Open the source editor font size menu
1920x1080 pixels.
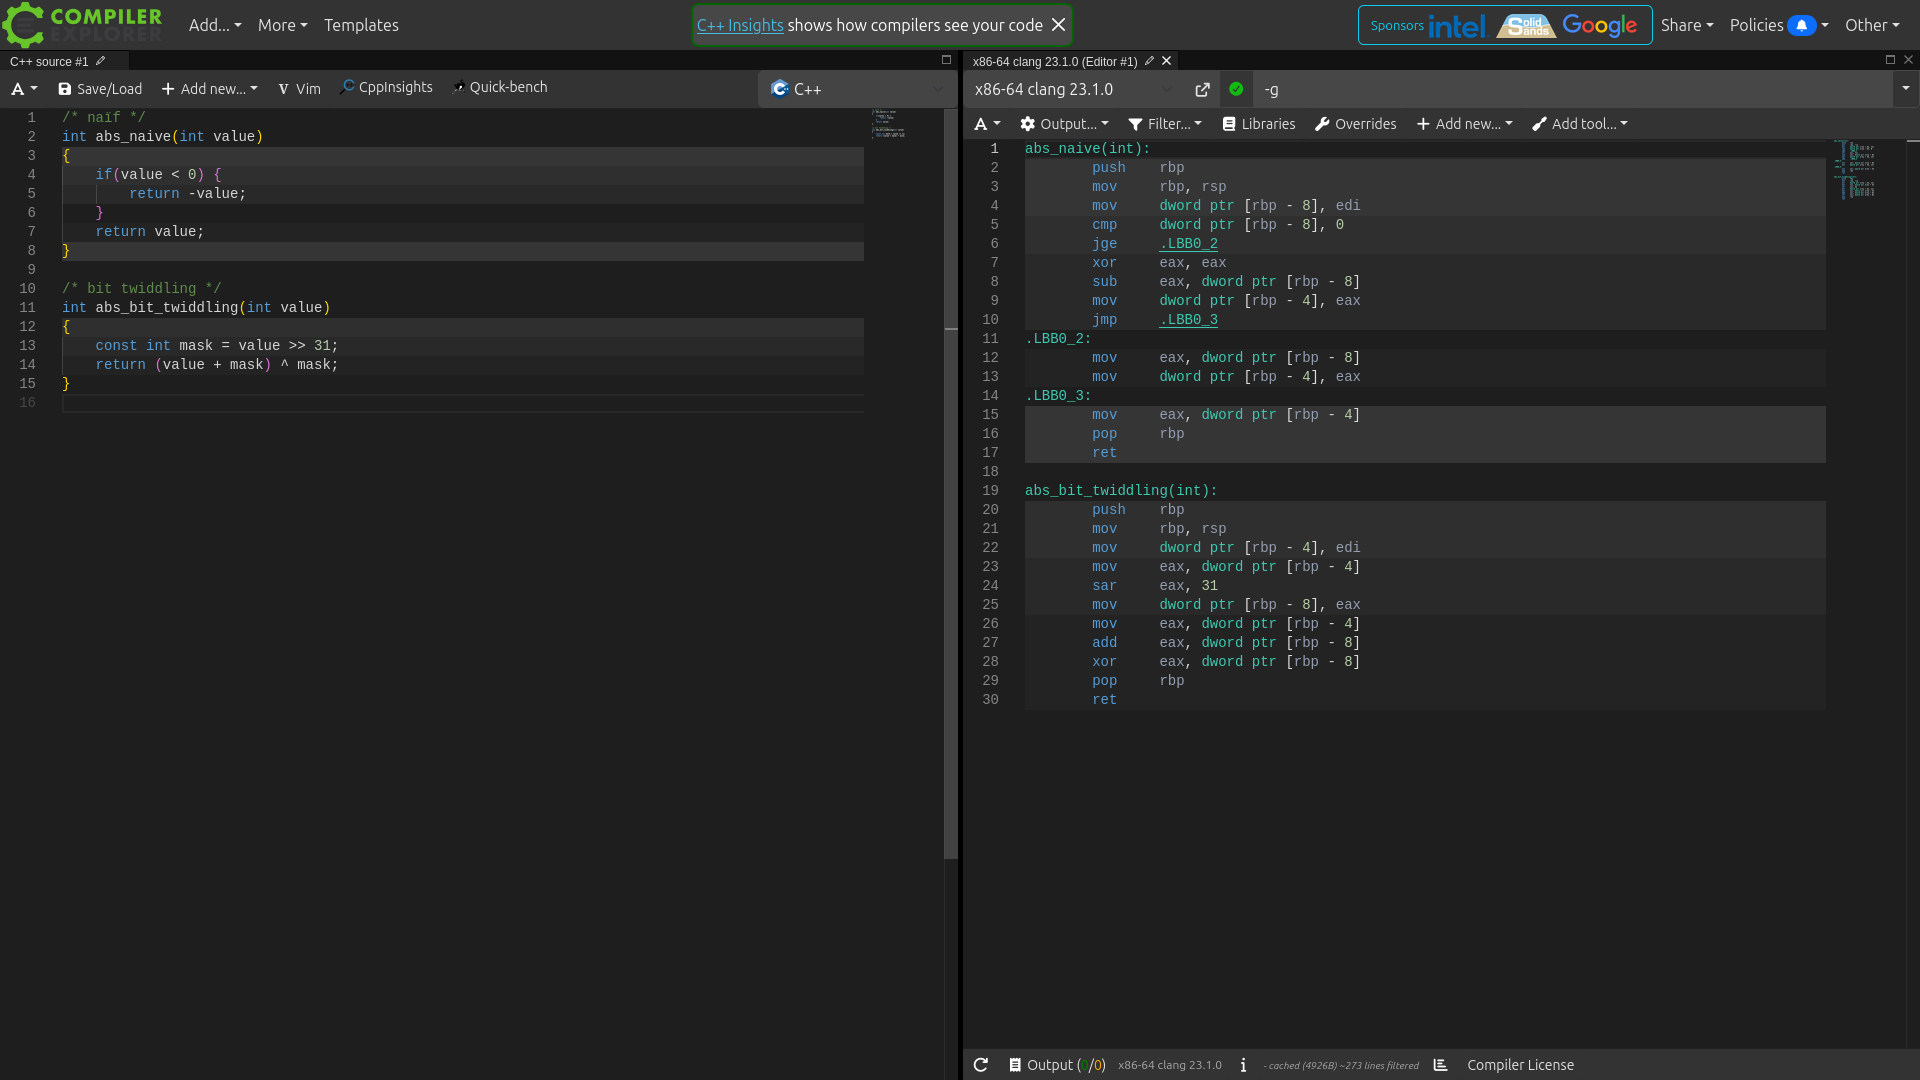click(x=24, y=89)
